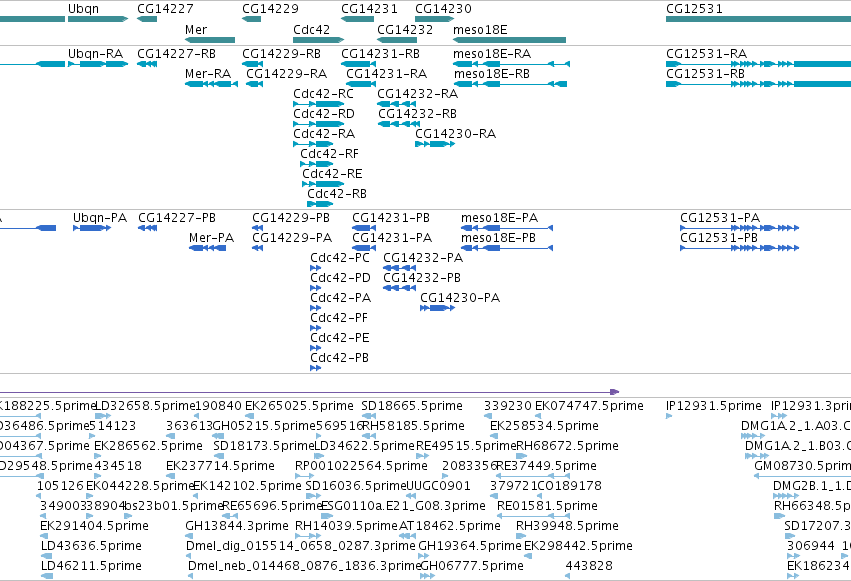Screen dimensions: 851x581
Task: Click transcript CG14232-RA
Action: pyautogui.click(x=397, y=104)
